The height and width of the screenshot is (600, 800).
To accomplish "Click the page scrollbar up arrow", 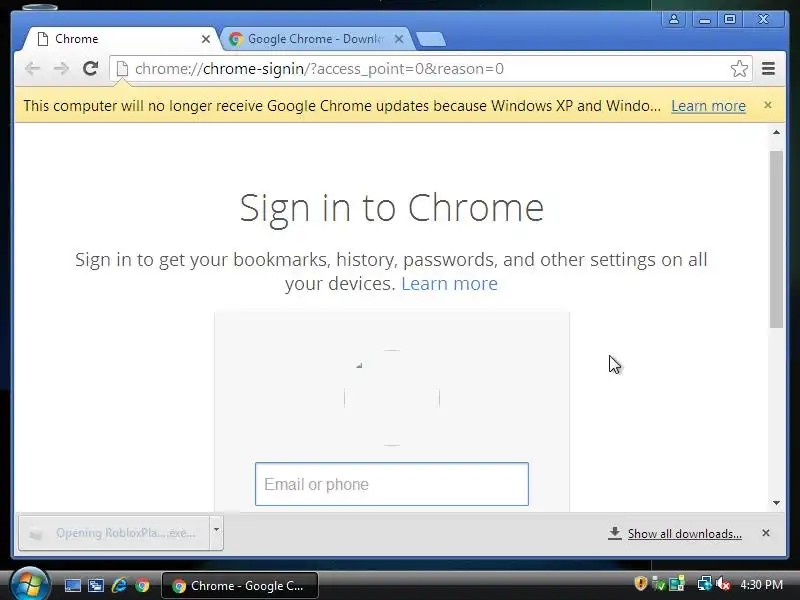I will pyautogui.click(x=776, y=132).
